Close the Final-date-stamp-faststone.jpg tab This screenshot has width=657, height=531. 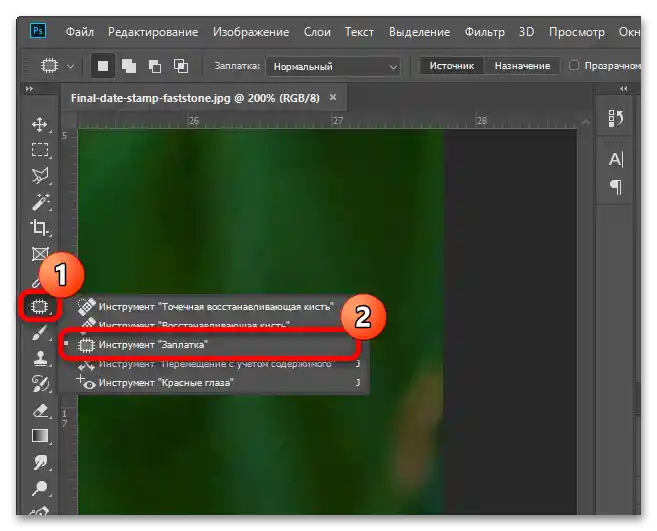tap(333, 97)
